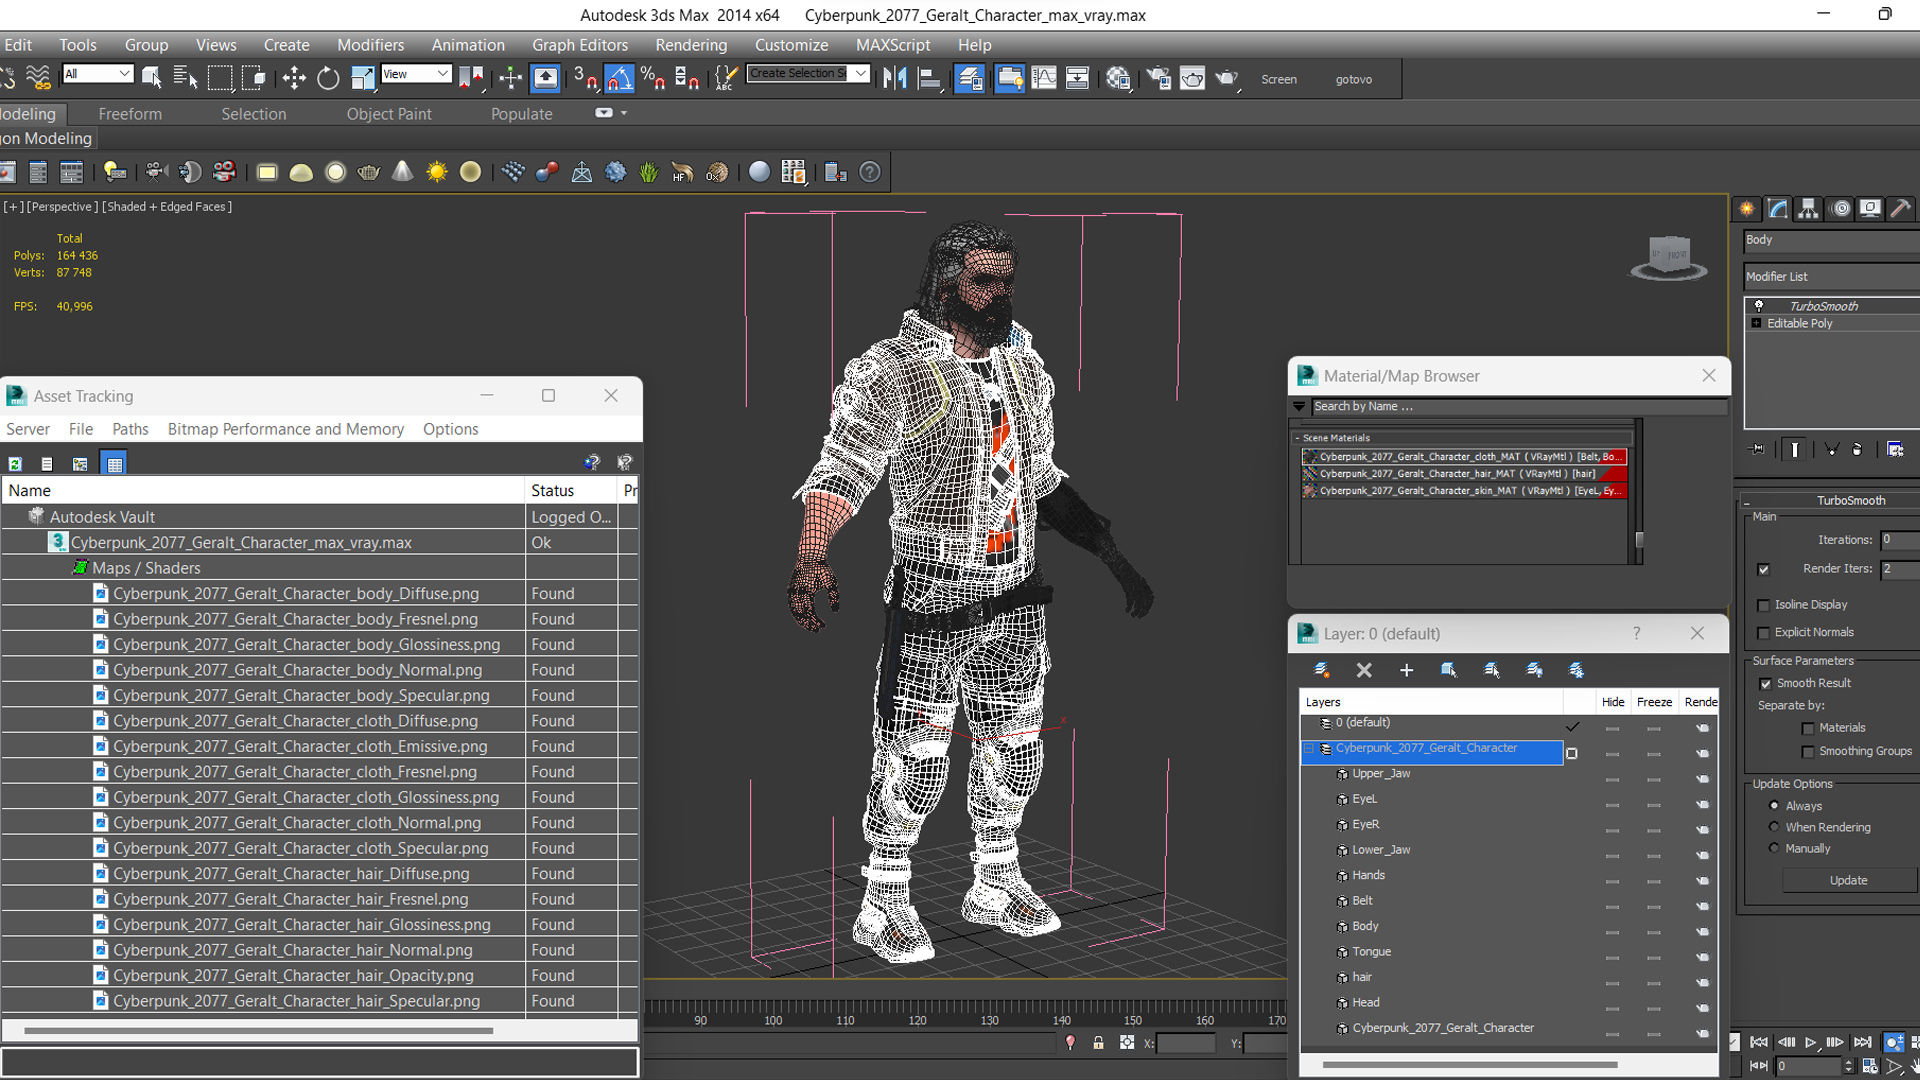Click Play Animation button
This screenshot has width=1920, height=1080.
click(x=1811, y=1042)
